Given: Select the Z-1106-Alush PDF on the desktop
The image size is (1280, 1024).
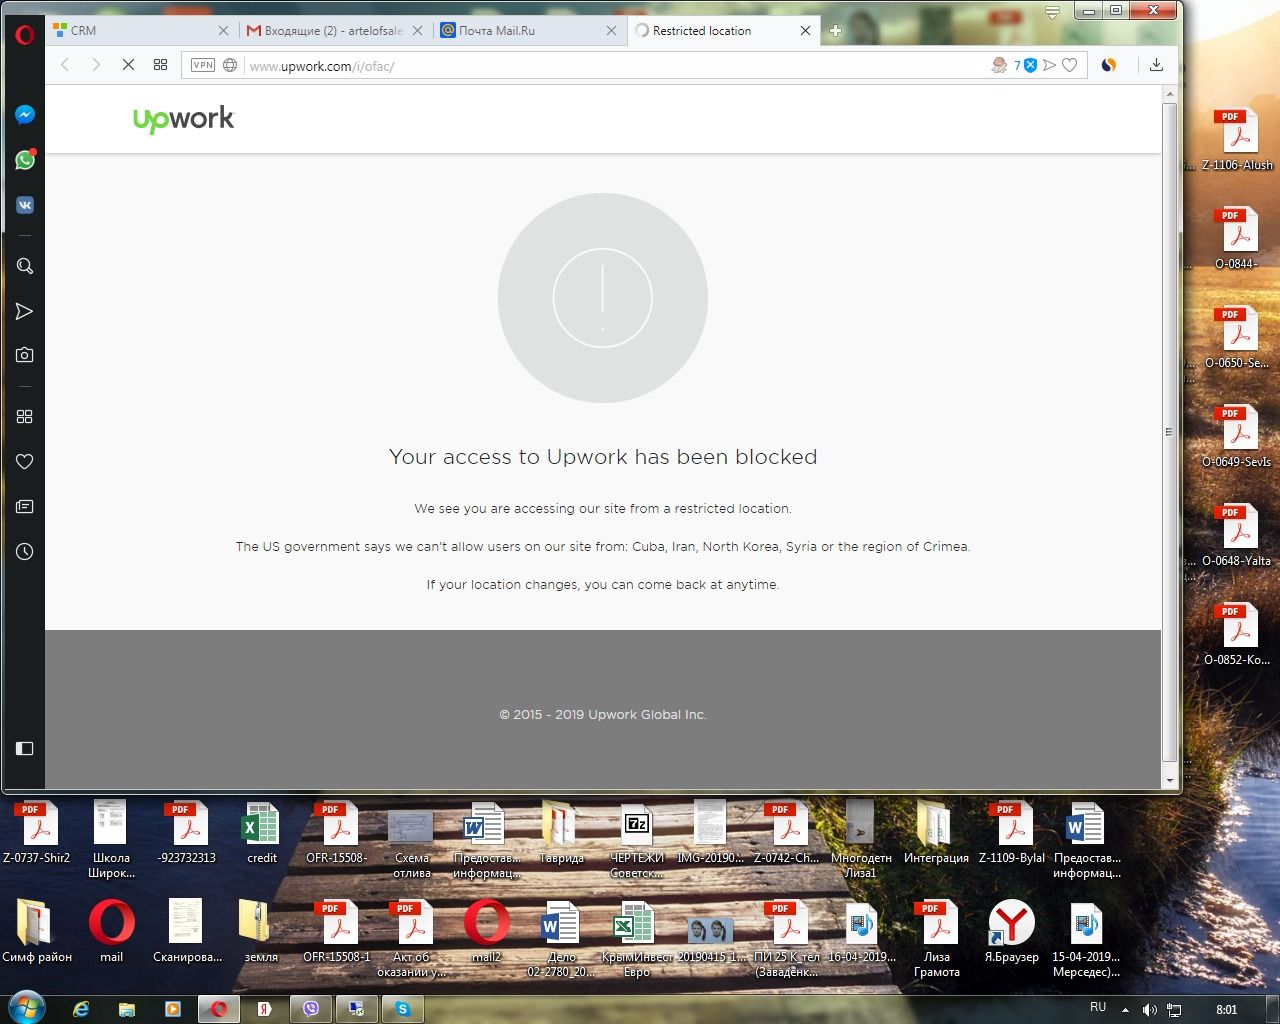Looking at the screenshot, I should 1237,139.
